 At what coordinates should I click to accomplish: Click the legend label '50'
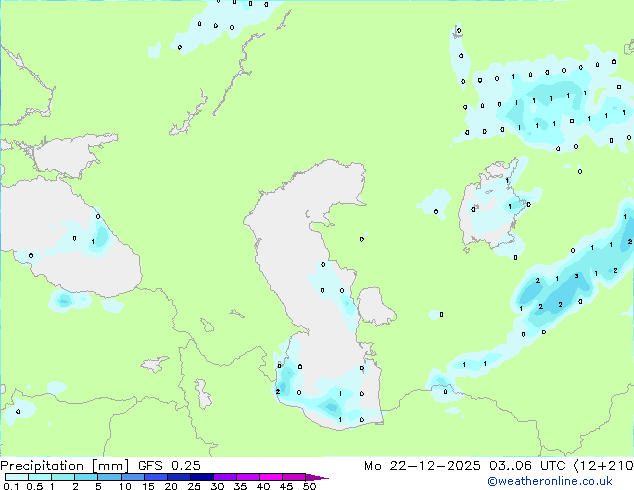310,486
